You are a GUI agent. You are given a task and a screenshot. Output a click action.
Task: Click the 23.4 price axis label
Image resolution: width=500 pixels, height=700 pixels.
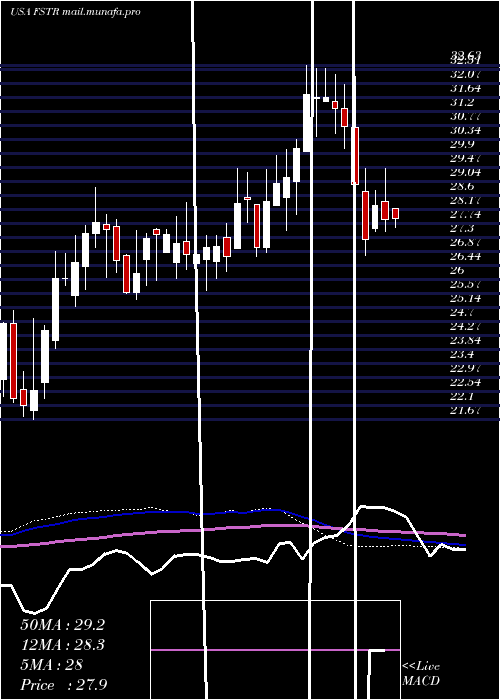462,354
